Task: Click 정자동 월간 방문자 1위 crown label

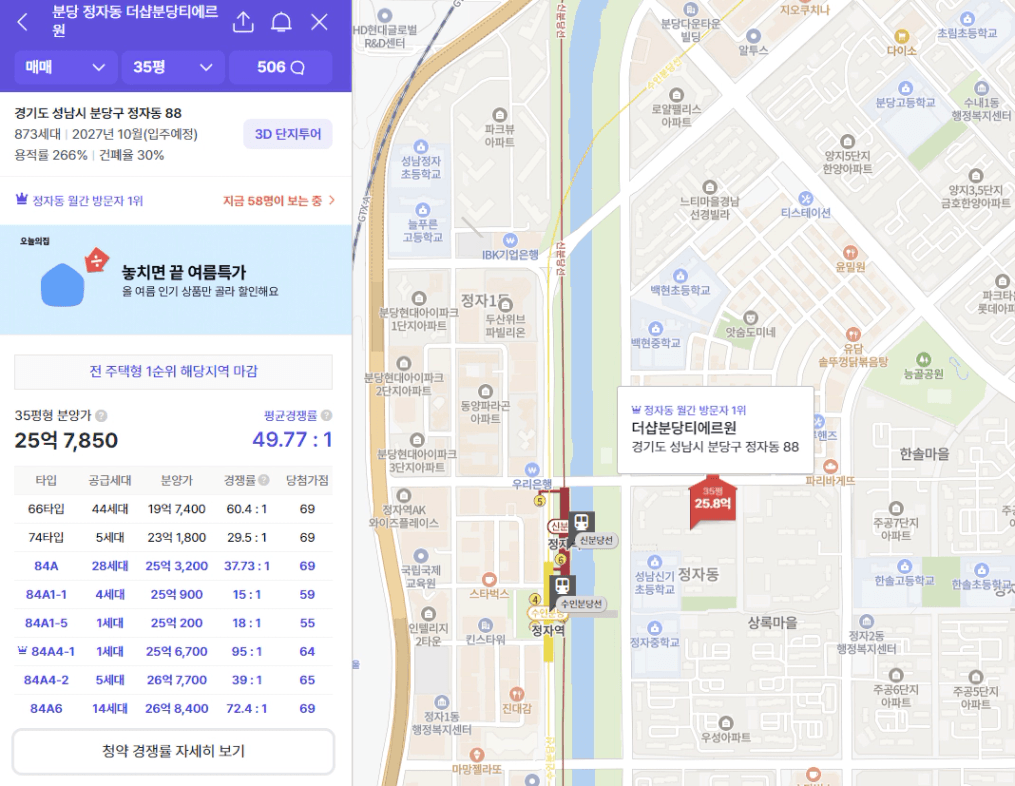Action: [79, 201]
